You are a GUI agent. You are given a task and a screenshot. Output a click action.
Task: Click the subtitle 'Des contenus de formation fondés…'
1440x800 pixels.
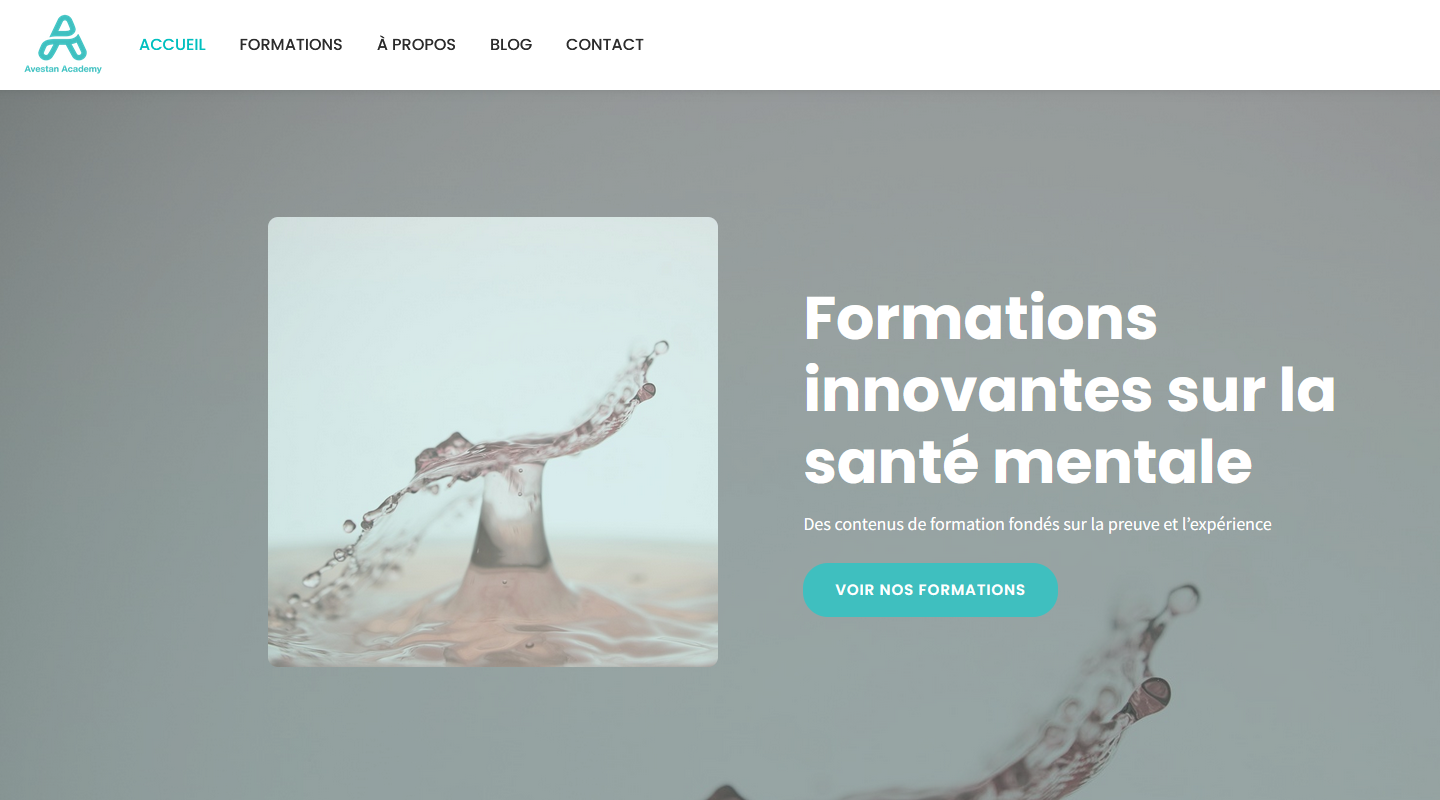pos(1037,524)
